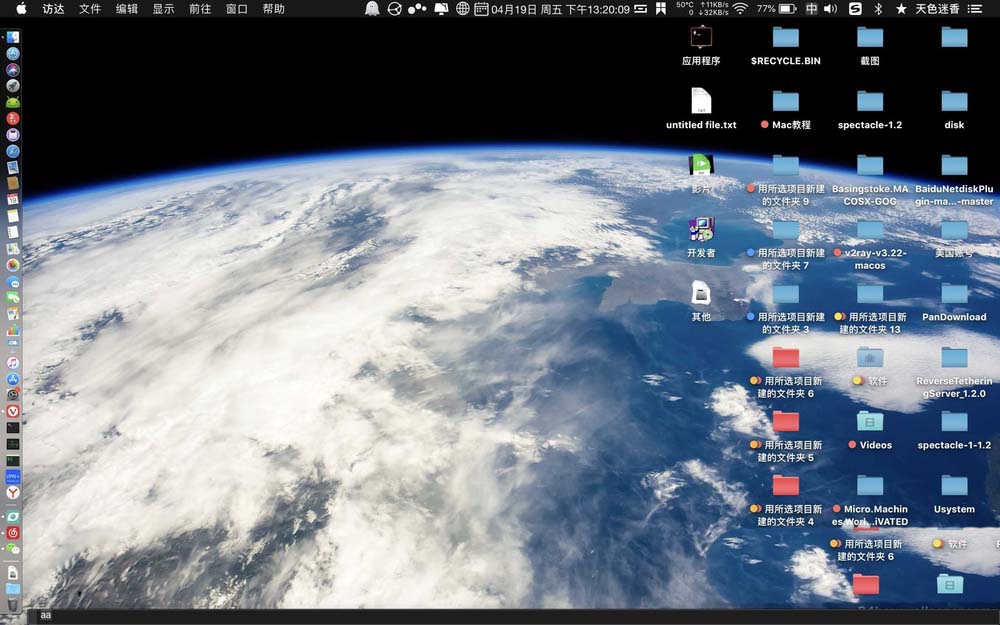1000x625 pixels.
Task: Click the volume speaker in the menu bar
Action: point(831,9)
